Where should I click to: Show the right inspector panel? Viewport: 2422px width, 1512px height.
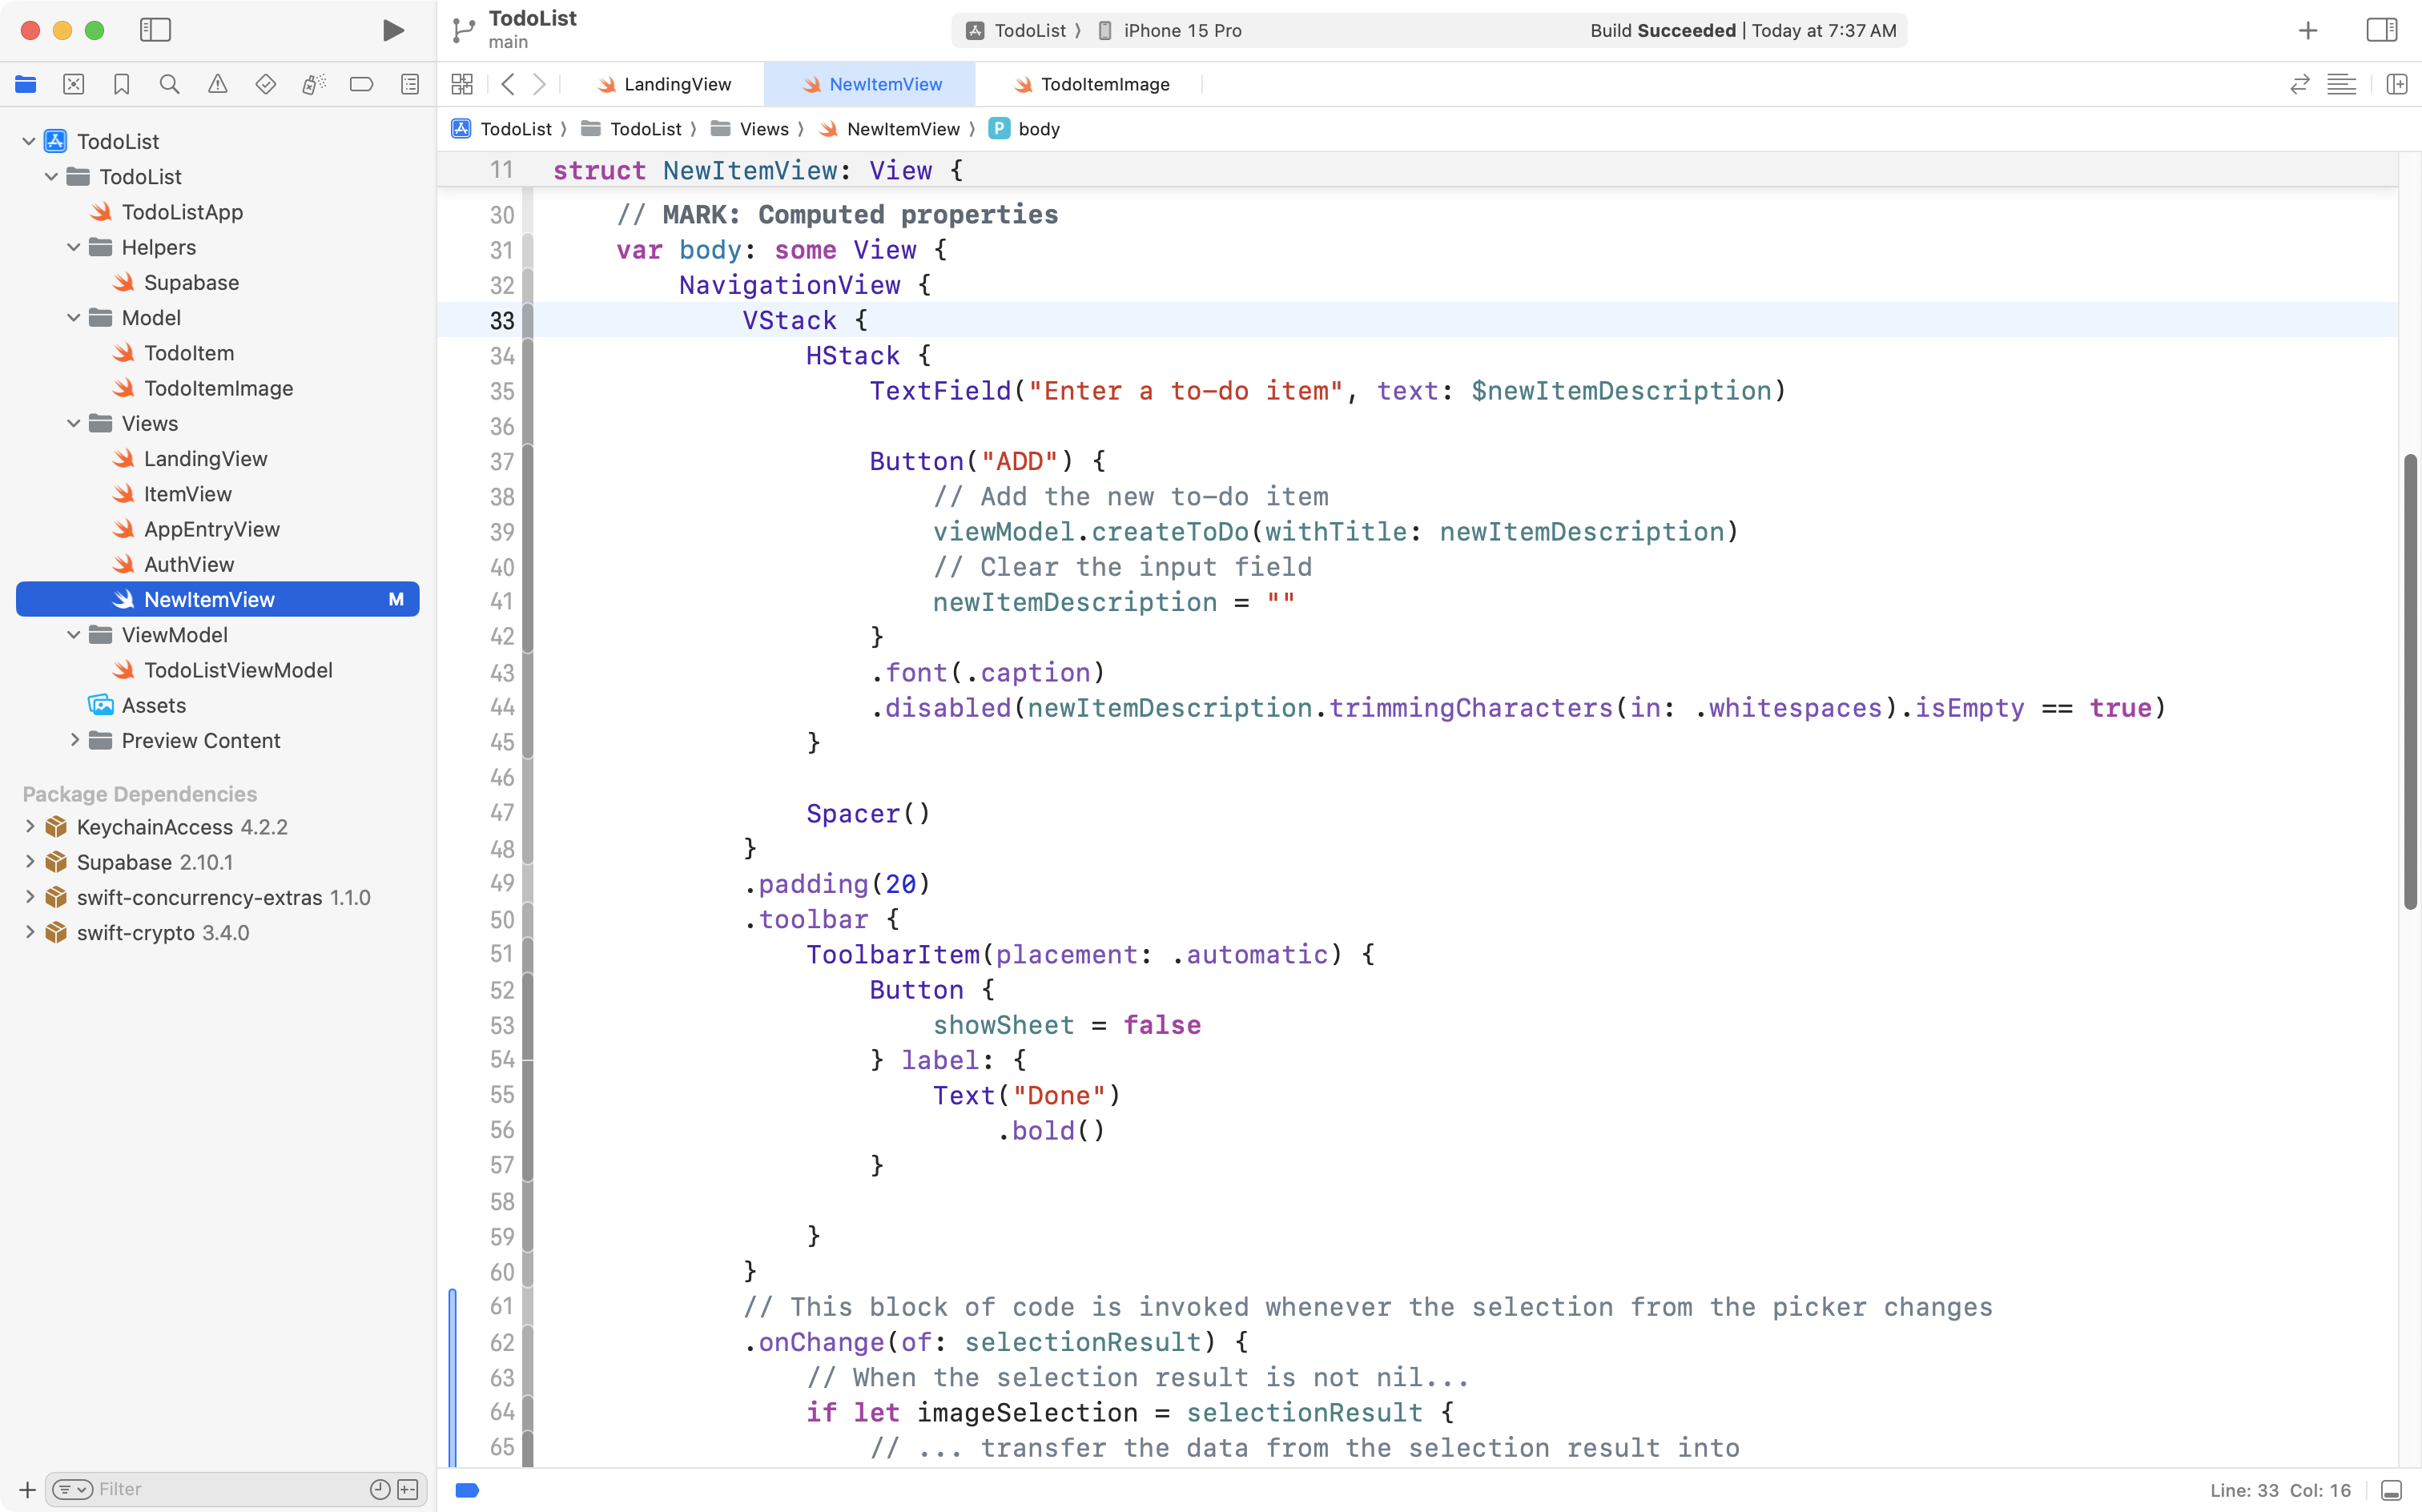(2381, 30)
